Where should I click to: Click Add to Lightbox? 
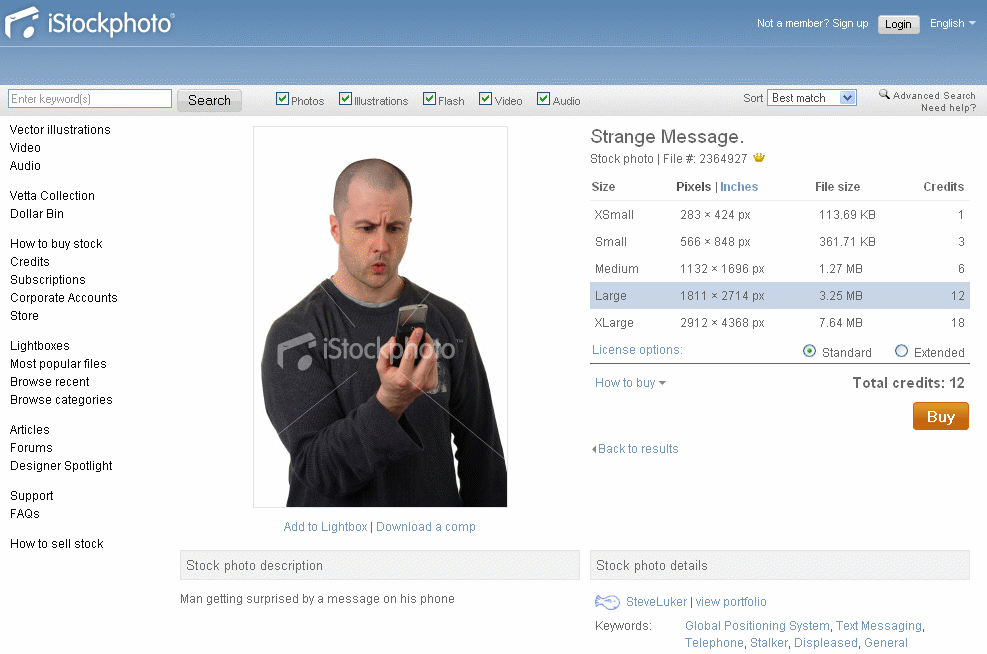(325, 527)
